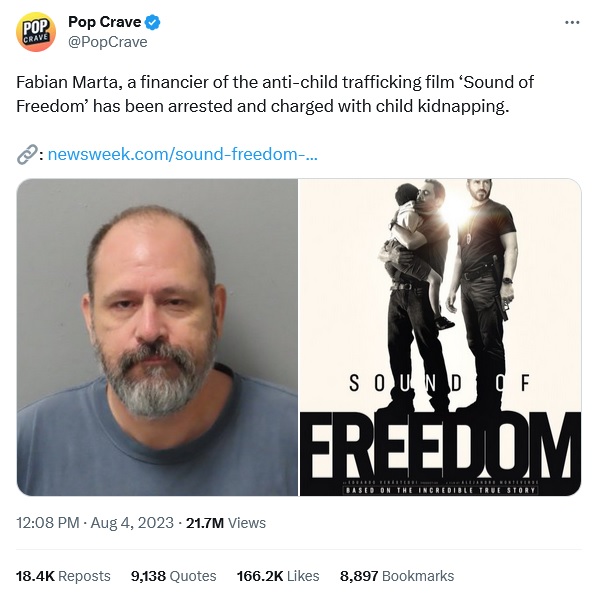Click the blue verified checkmark badge

[153, 22]
